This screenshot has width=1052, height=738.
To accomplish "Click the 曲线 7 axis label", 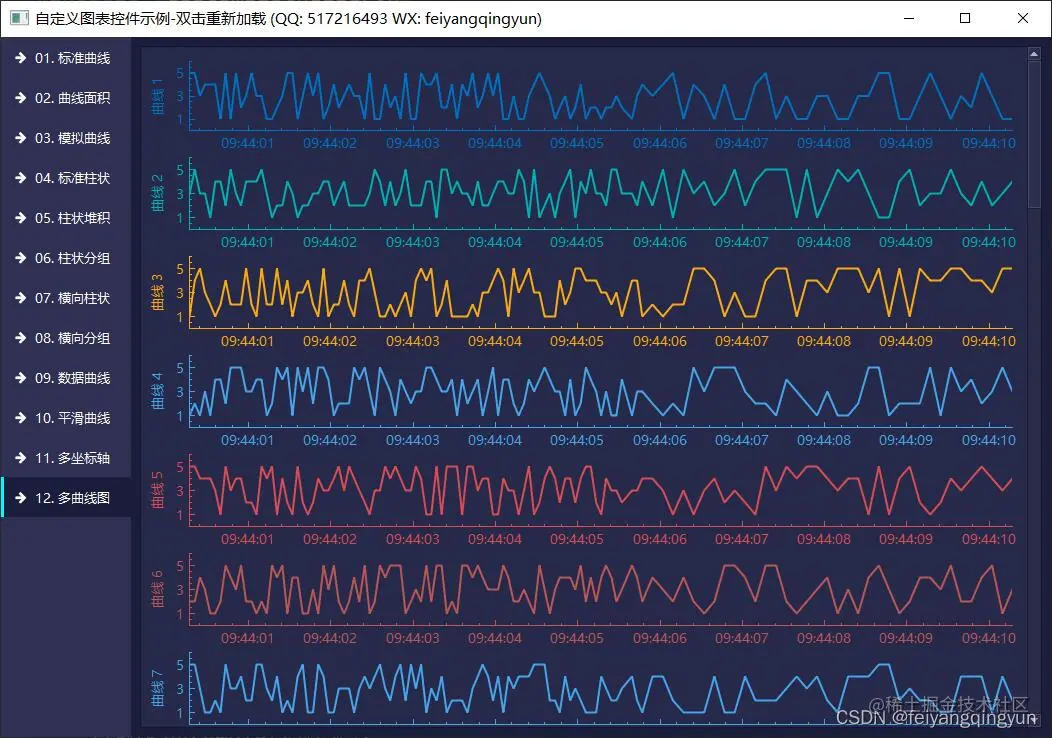I will coord(158,688).
